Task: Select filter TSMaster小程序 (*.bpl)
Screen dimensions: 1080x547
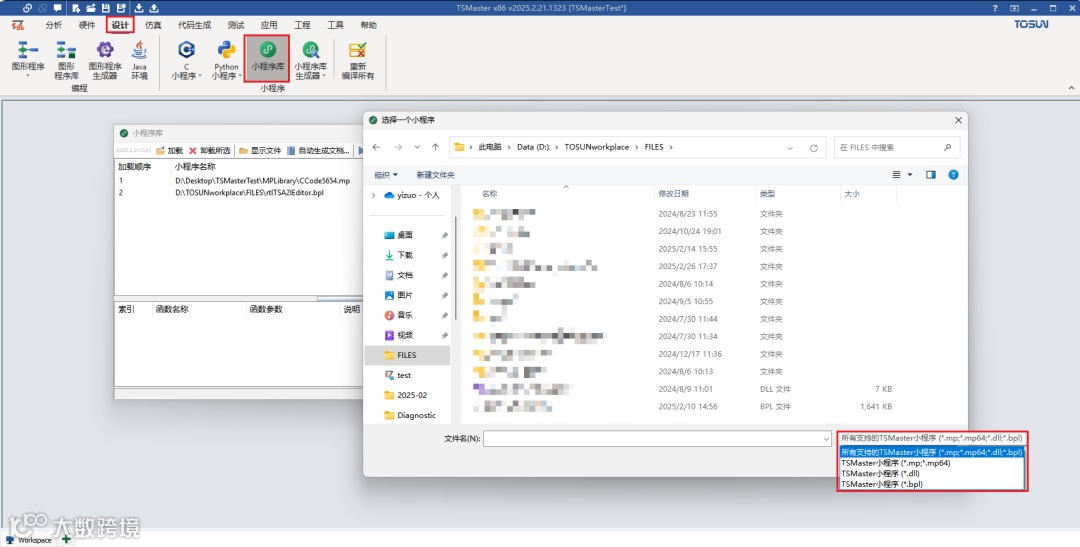Action: point(932,484)
